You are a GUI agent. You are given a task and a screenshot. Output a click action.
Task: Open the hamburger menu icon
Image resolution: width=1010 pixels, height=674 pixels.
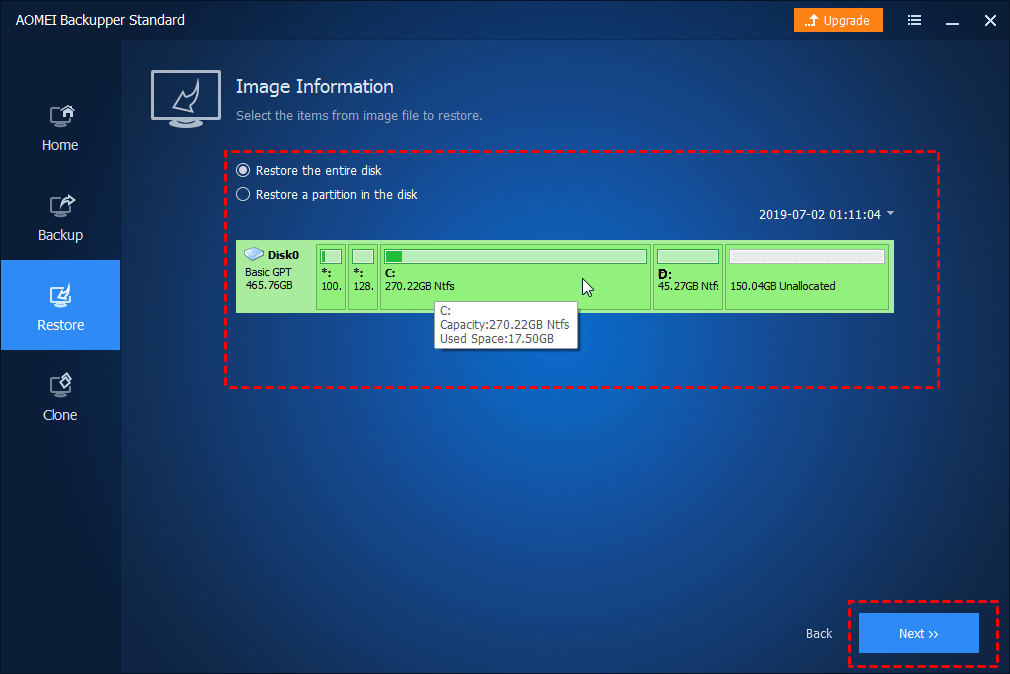pos(914,21)
